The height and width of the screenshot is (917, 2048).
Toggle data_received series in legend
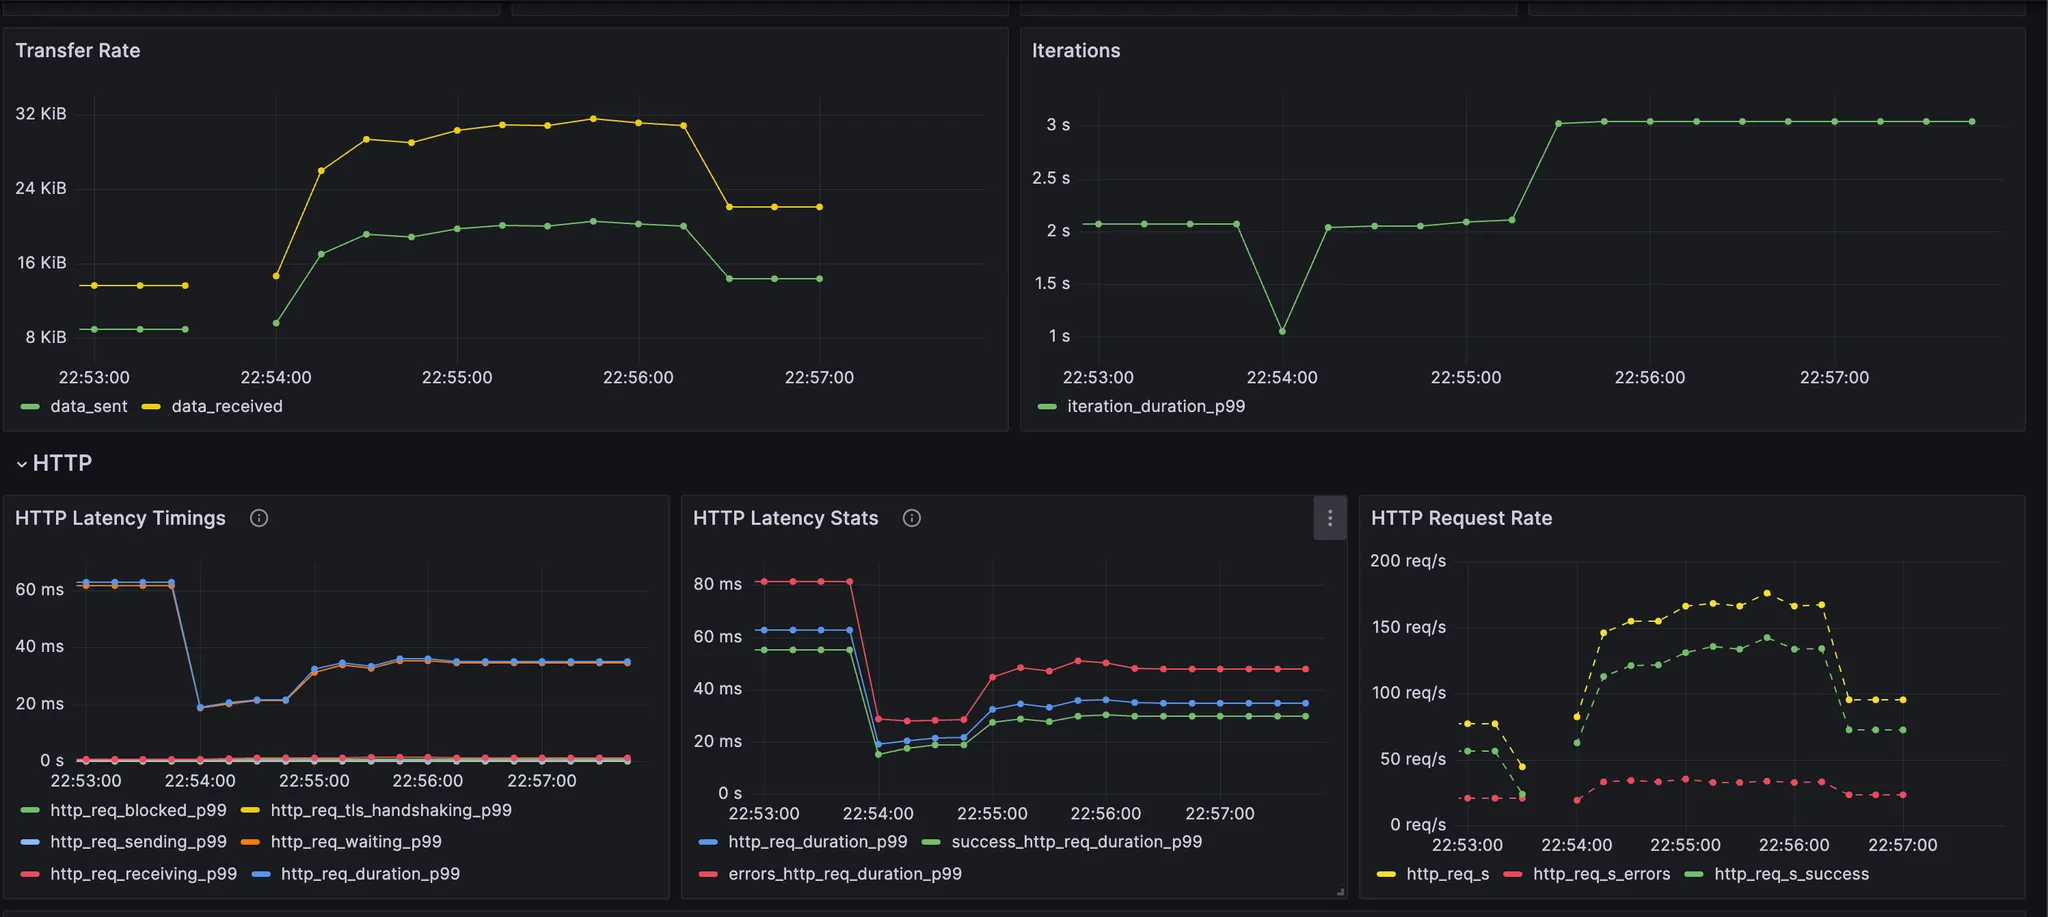[x=227, y=406]
